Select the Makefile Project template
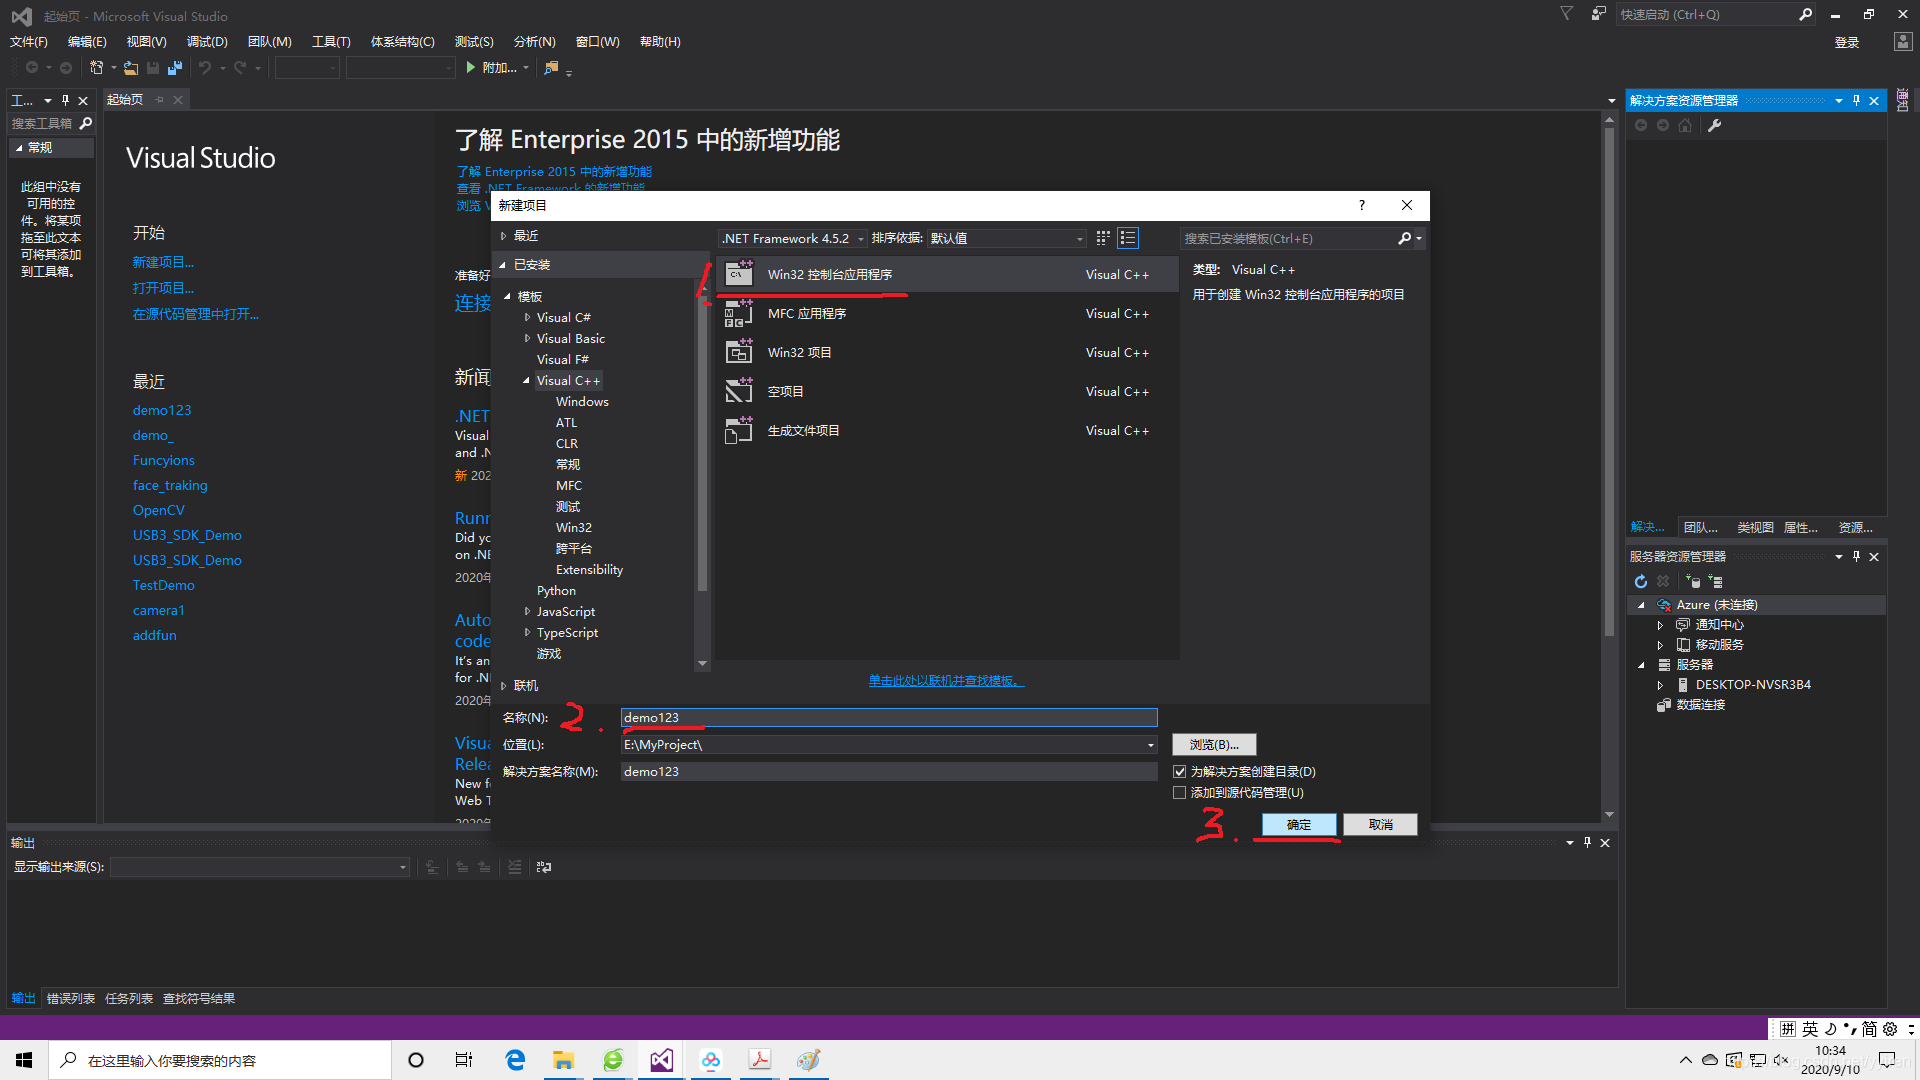Viewport: 1920px width, 1080px height. 947,431
